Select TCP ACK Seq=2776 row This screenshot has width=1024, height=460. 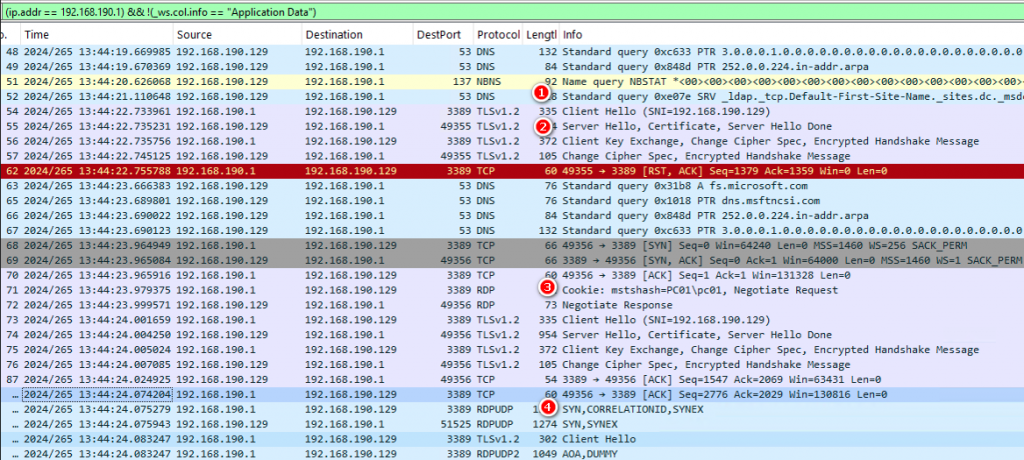pos(512,395)
